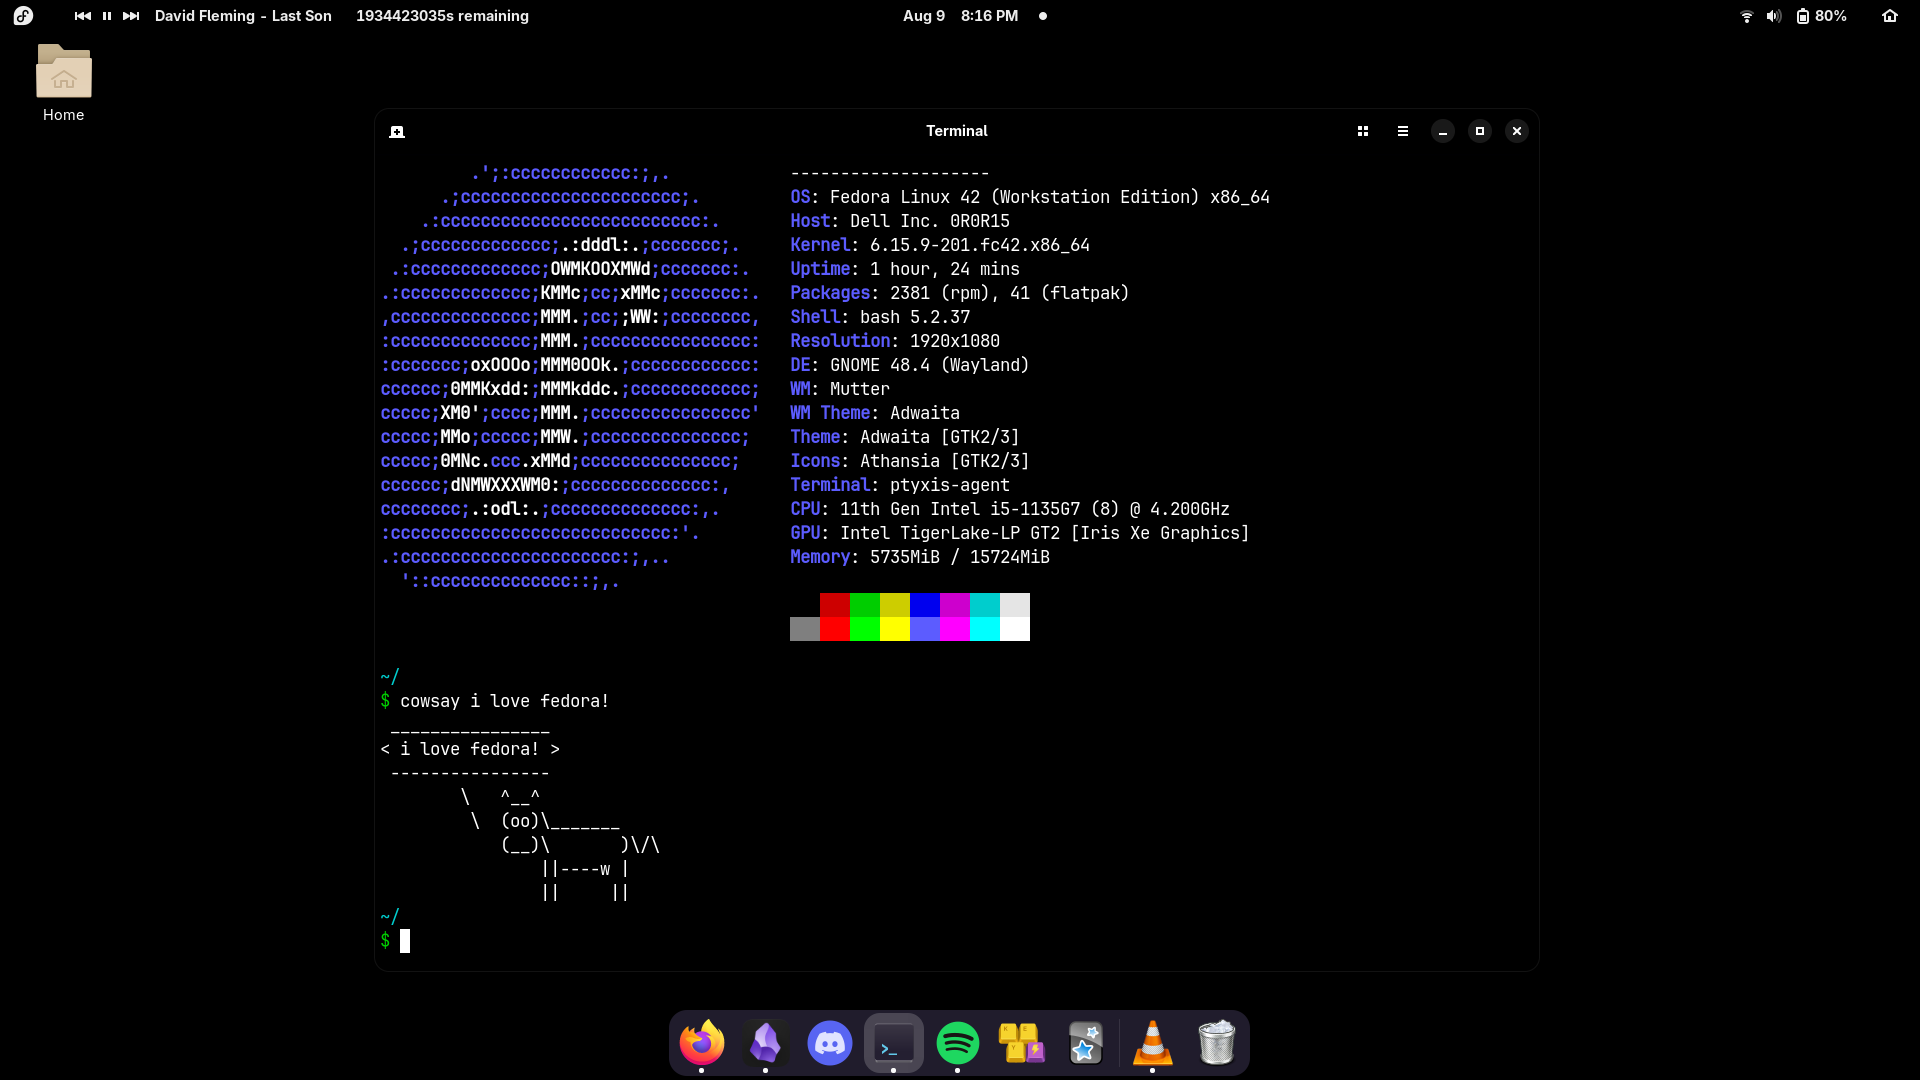Viewport: 1920px width, 1080px height.
Task: Click the Terminal: ptyxis-agent line
Action: pyautogui.click(x=900, y=485)
